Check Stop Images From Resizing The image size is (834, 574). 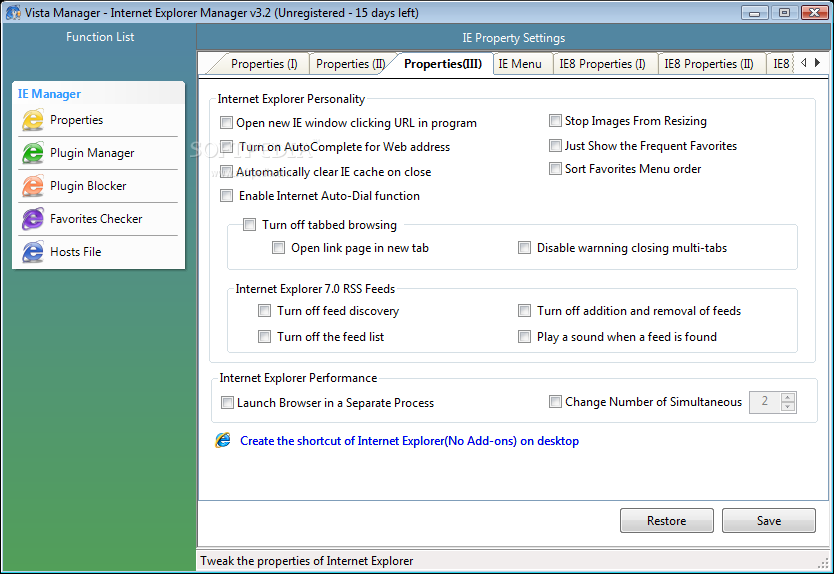click(x=555, y=121)
